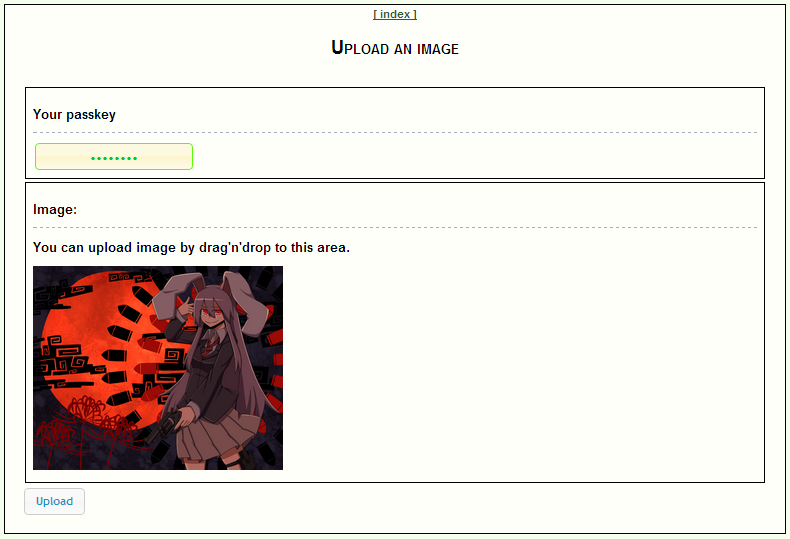This screenshot has height=539, width=790.
Task: Click the Upload an image heading
Action: [394, 48]
